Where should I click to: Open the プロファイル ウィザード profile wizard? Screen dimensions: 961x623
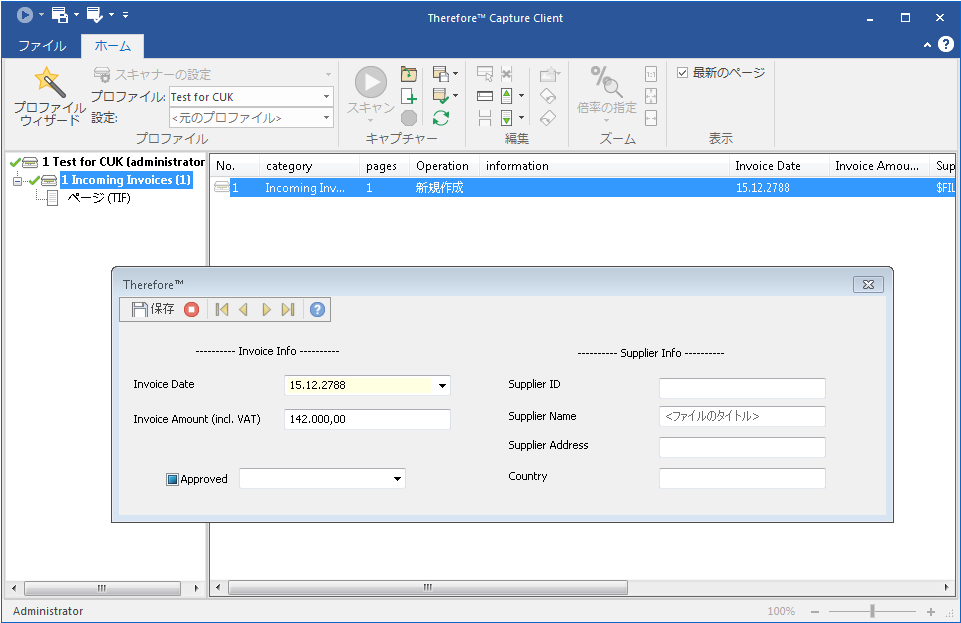click(49, 96)
